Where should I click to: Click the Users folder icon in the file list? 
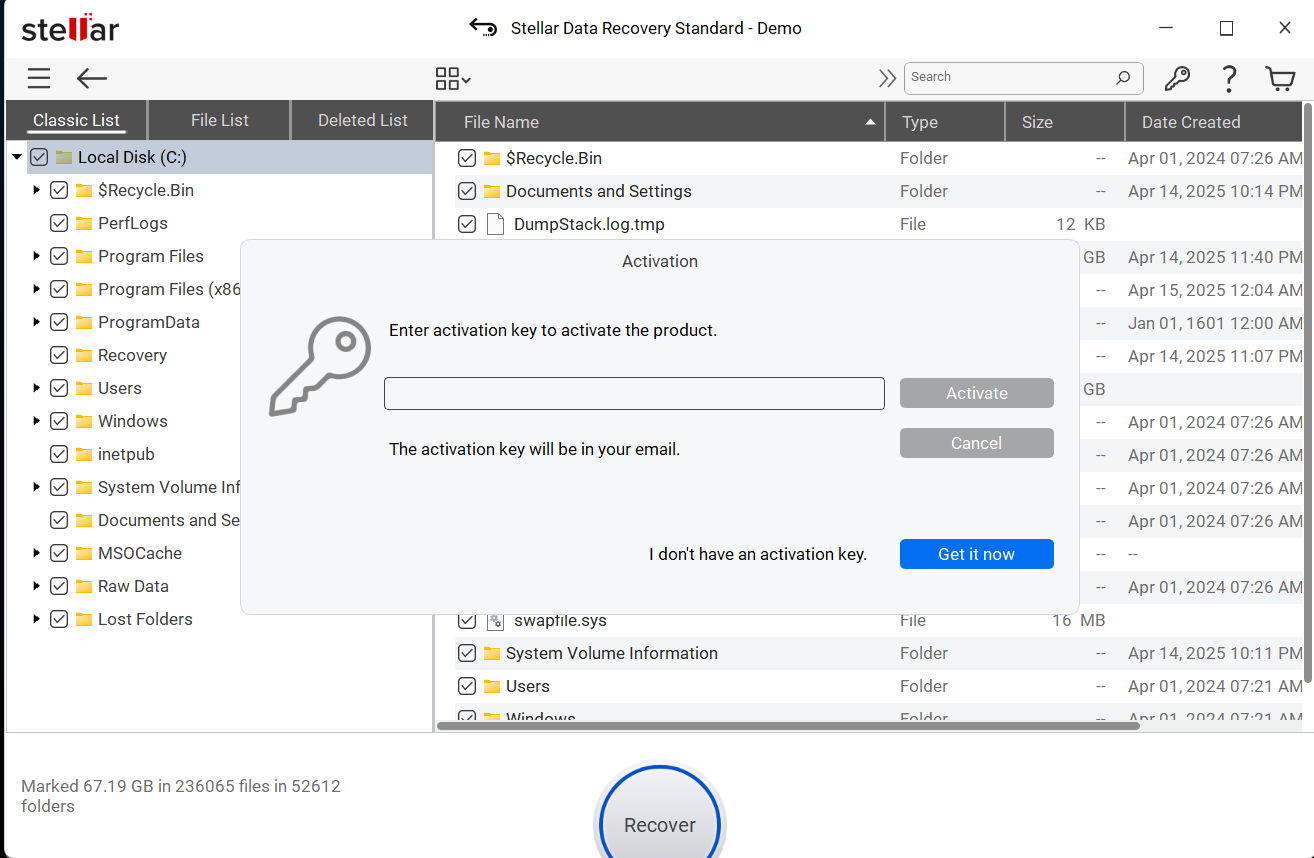[491, 686]
